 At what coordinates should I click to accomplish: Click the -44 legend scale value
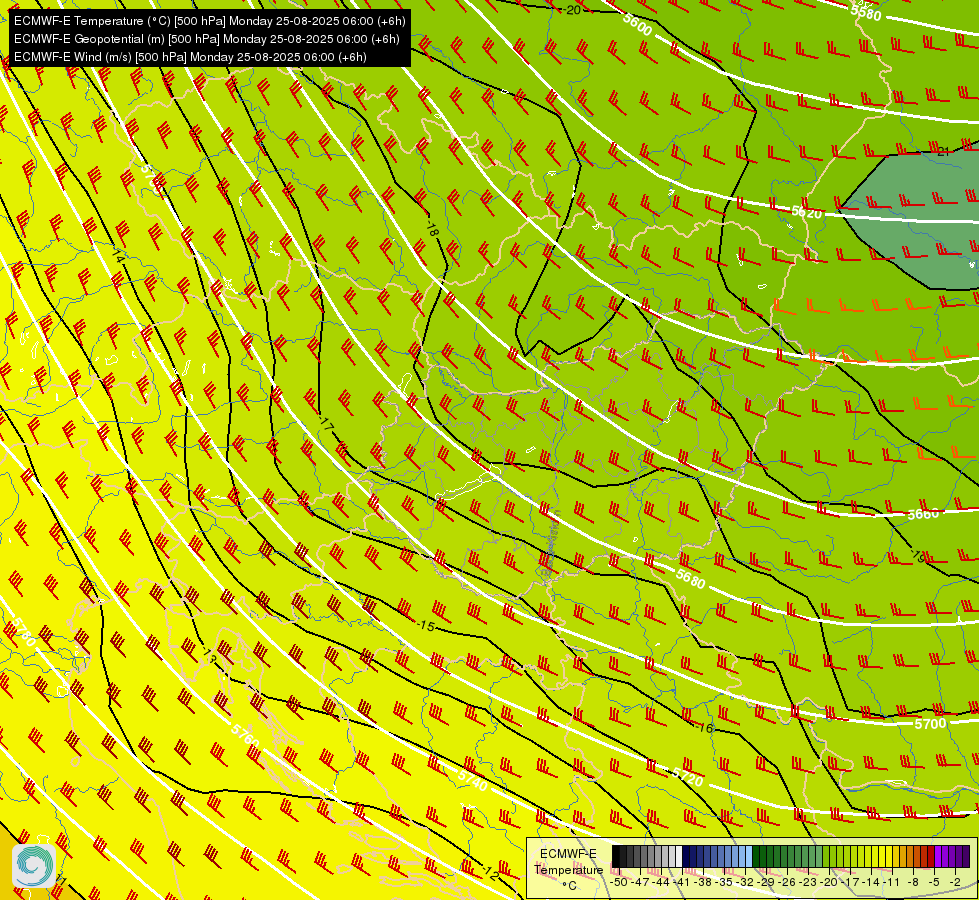coord(662,882)
